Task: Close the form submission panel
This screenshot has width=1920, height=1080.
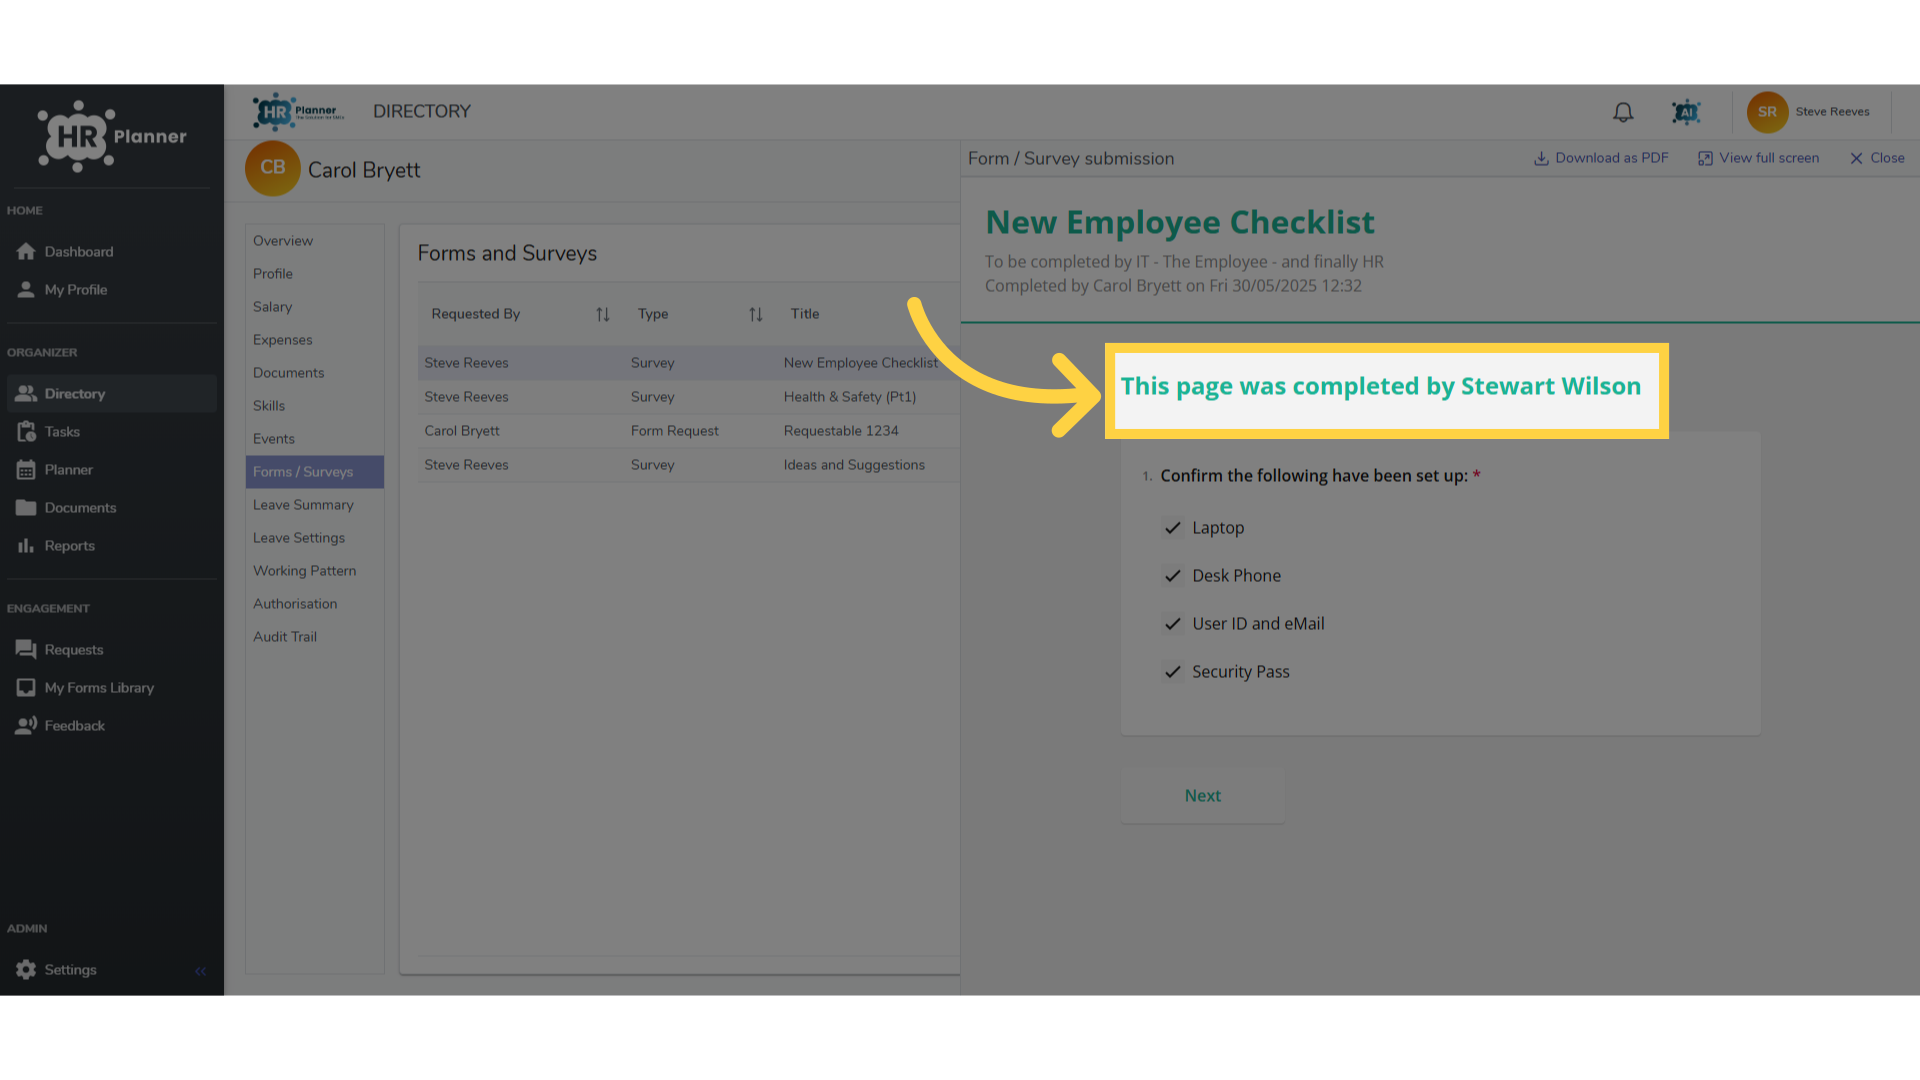Action: [1877, 158]
